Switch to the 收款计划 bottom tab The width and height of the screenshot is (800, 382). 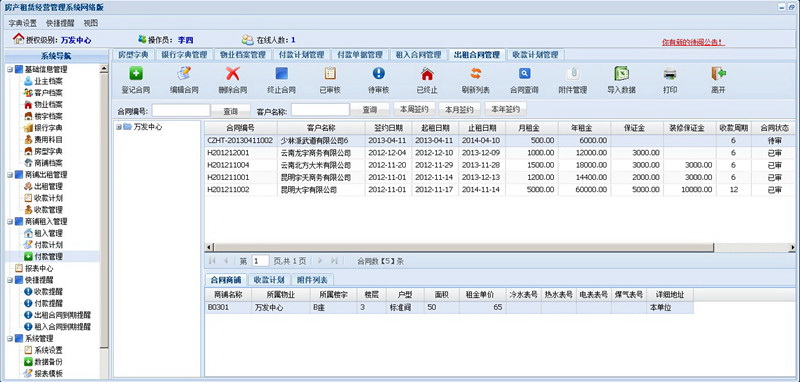269,279
